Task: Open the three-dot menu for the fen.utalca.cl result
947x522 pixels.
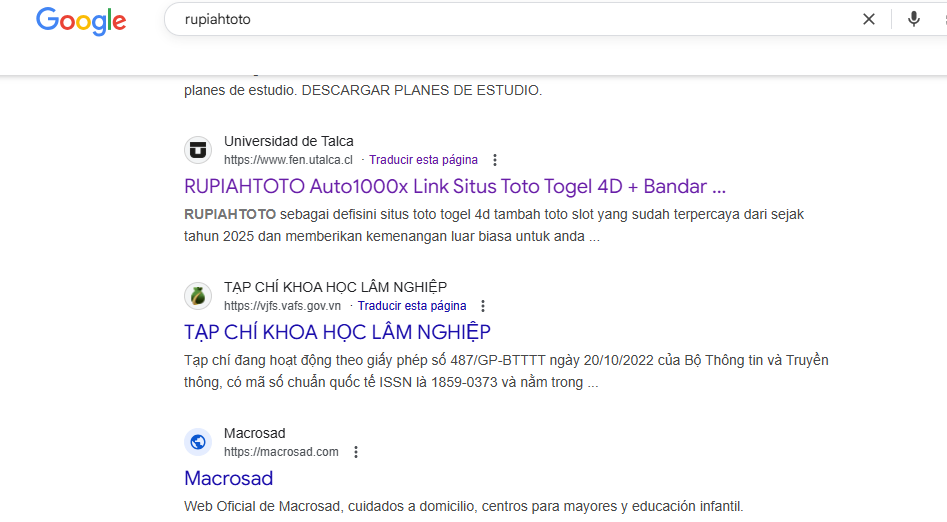Action: (x=494, y=160)
